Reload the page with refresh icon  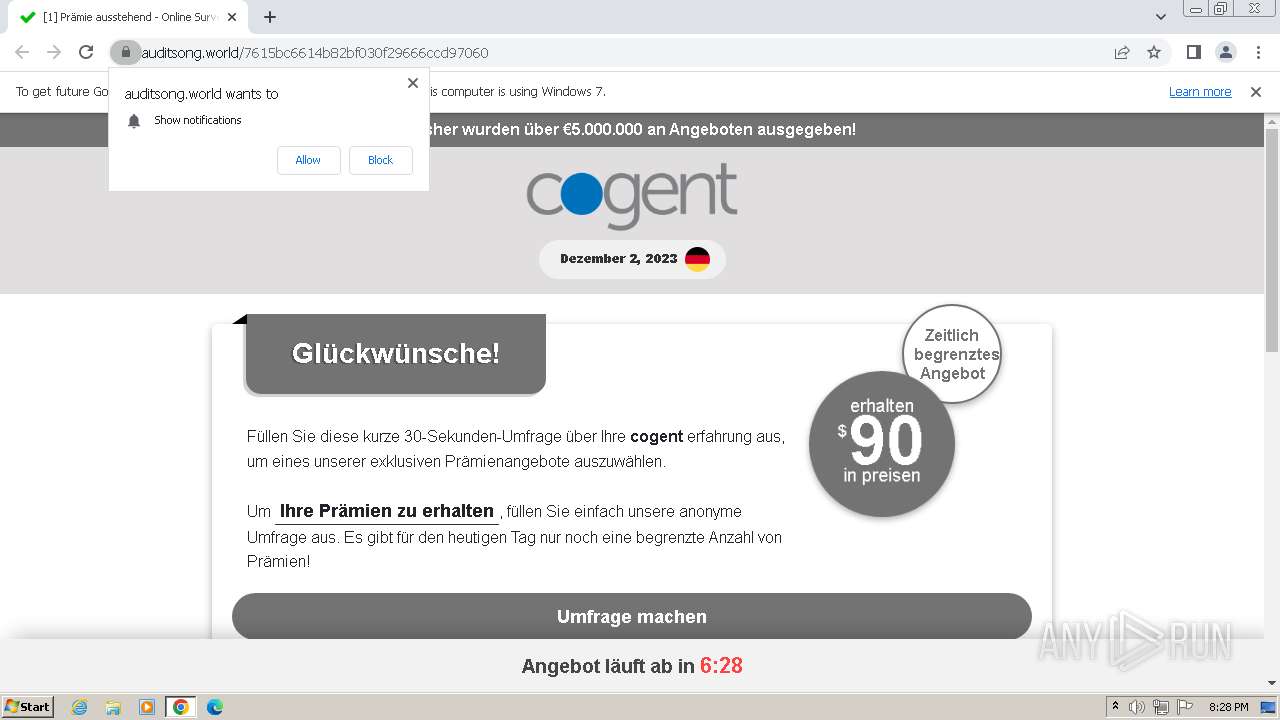[x=86, y=52]
